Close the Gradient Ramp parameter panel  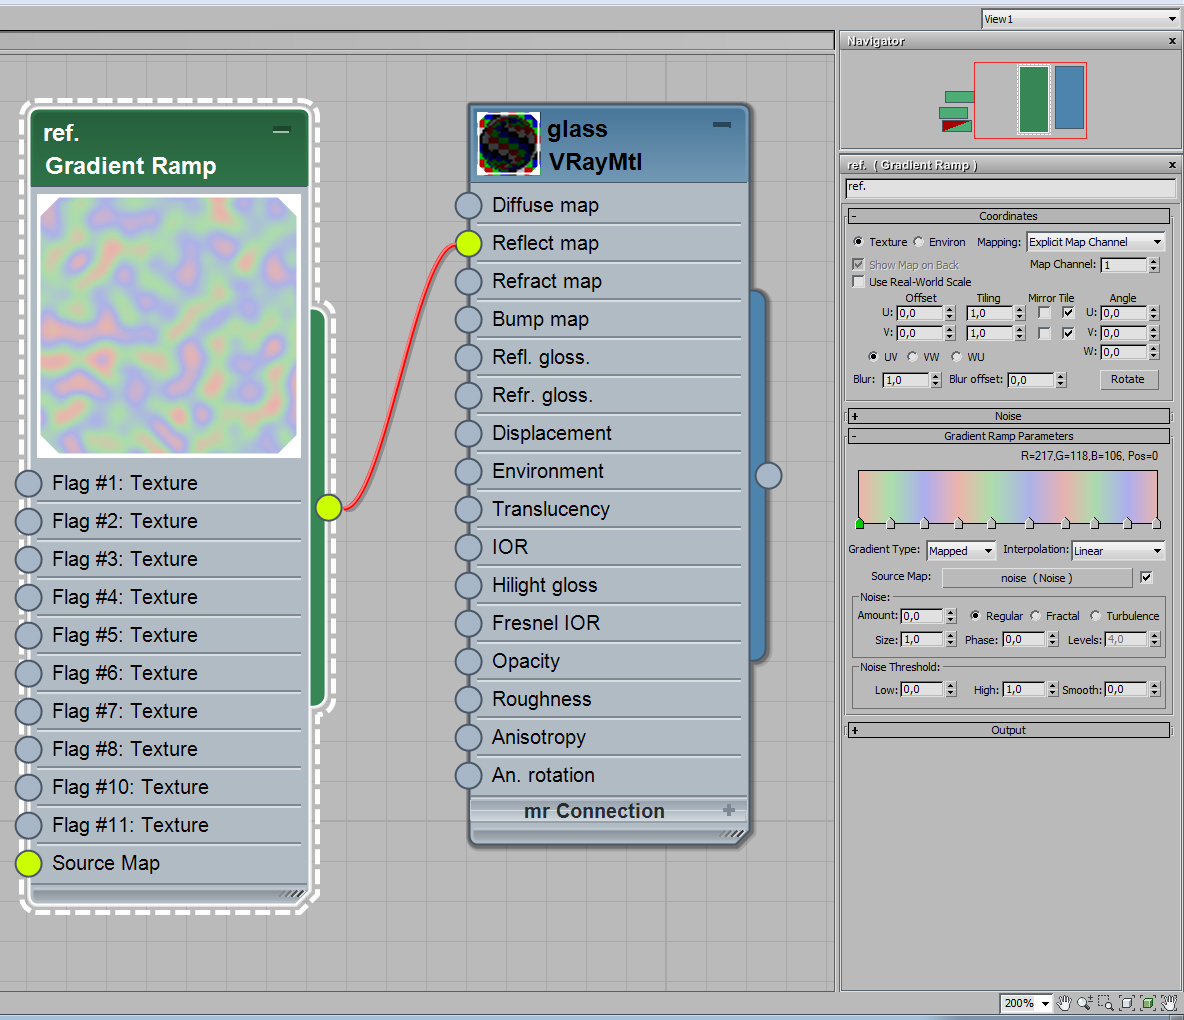point(1173,165)
